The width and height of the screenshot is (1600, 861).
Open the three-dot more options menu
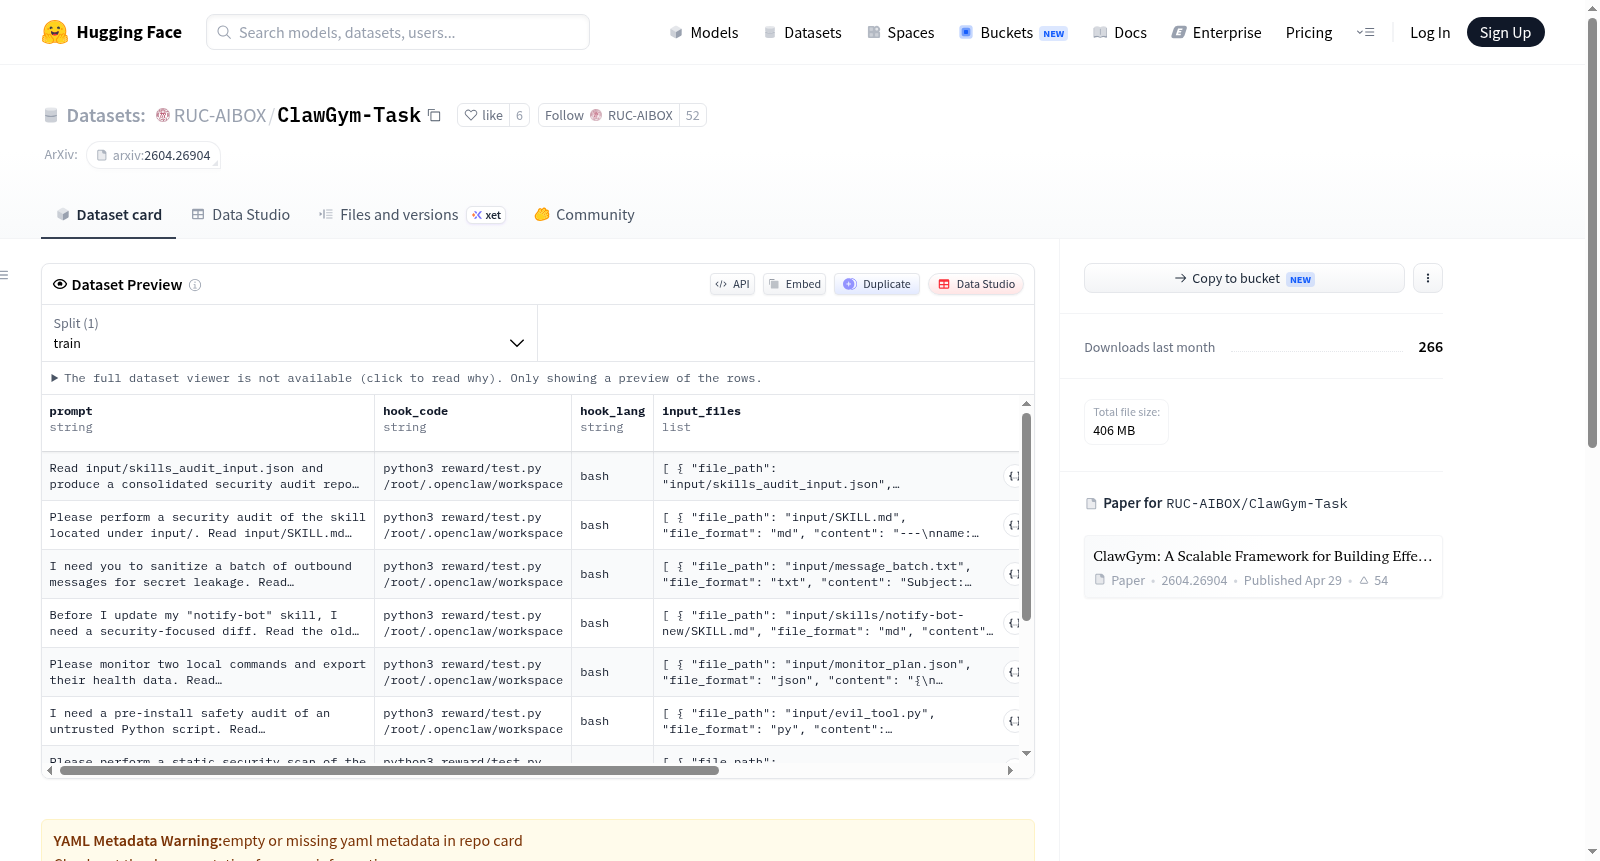pyautogui.click(x=1428, y=278)
